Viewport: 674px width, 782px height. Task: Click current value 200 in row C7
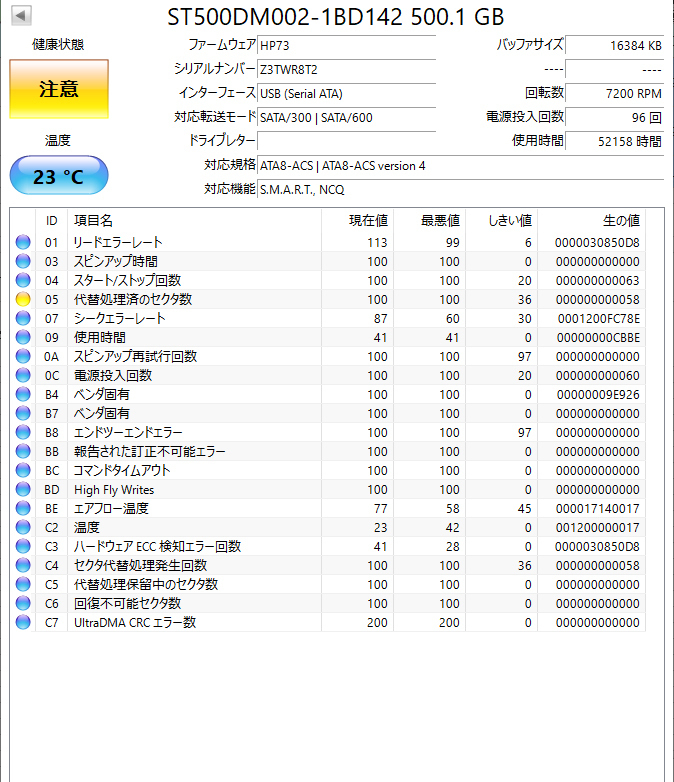pyautogui.click(x=377, y=622)
